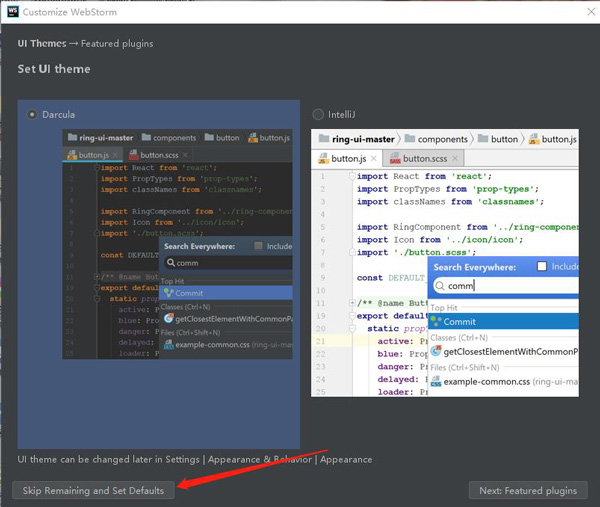
Task: Go to Next: Featured plugins
Action: click(528, 490)
